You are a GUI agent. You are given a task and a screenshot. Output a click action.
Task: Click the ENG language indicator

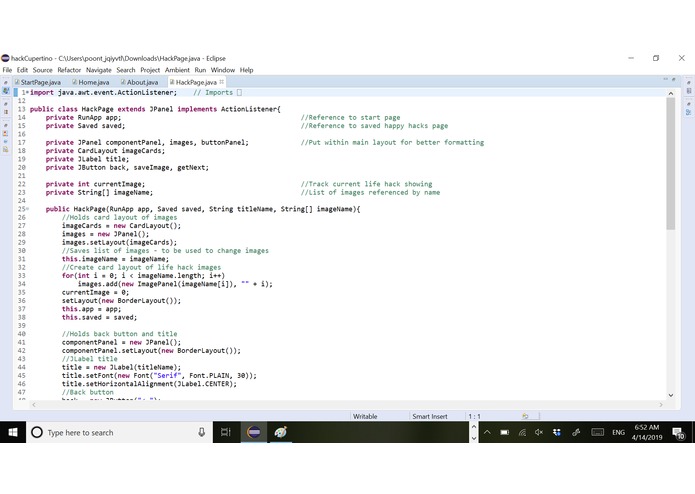(618, 432)
